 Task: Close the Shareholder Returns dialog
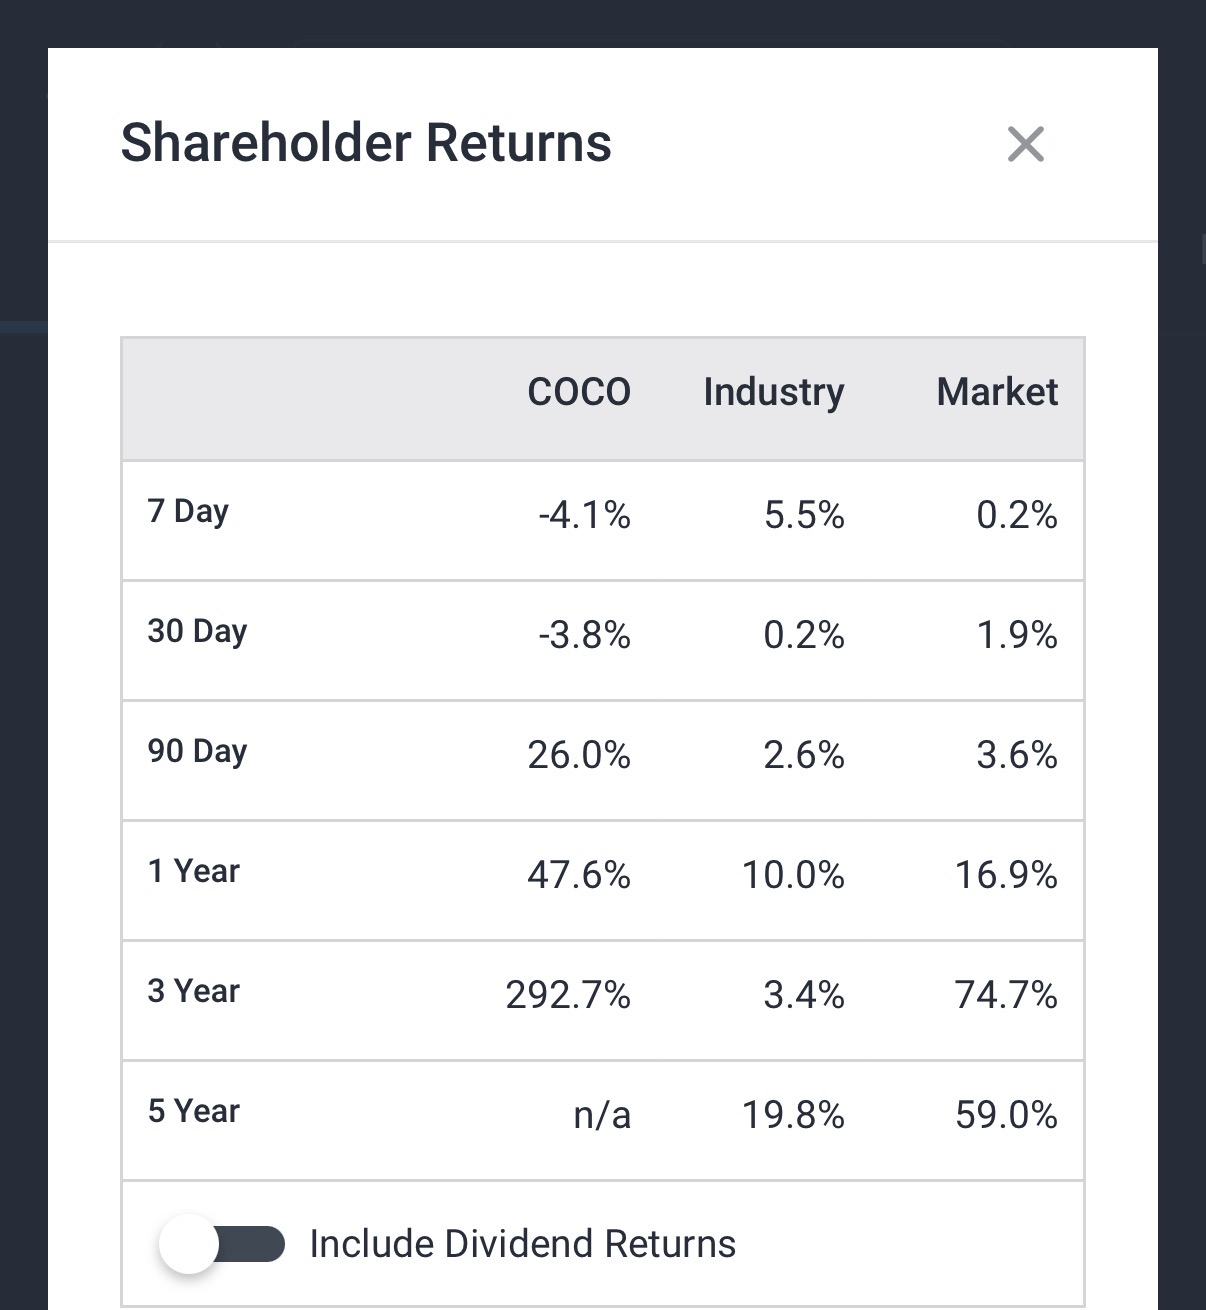[x=1025, y=144]
